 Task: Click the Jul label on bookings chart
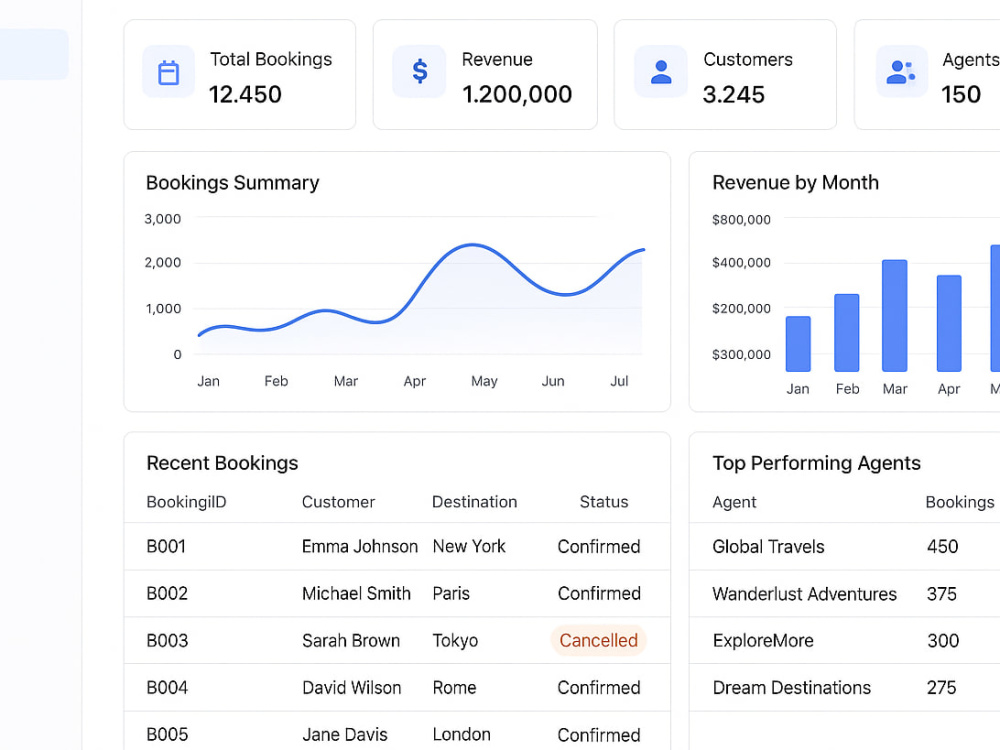619,381
